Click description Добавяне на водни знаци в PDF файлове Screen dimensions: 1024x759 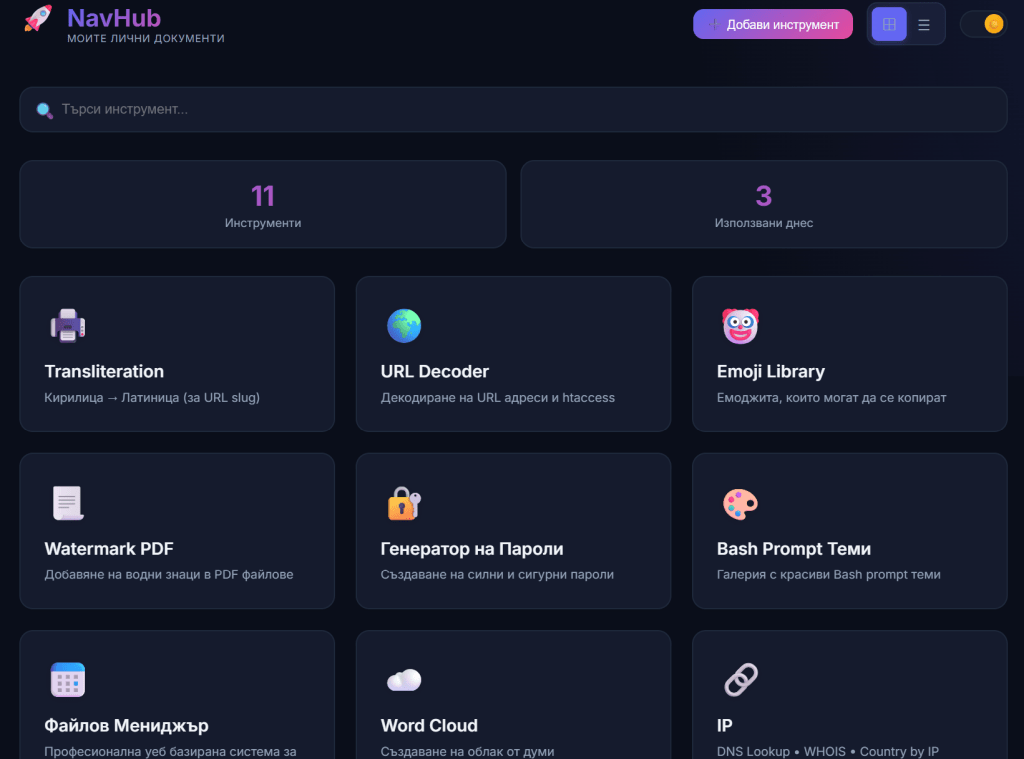[168, 574]
